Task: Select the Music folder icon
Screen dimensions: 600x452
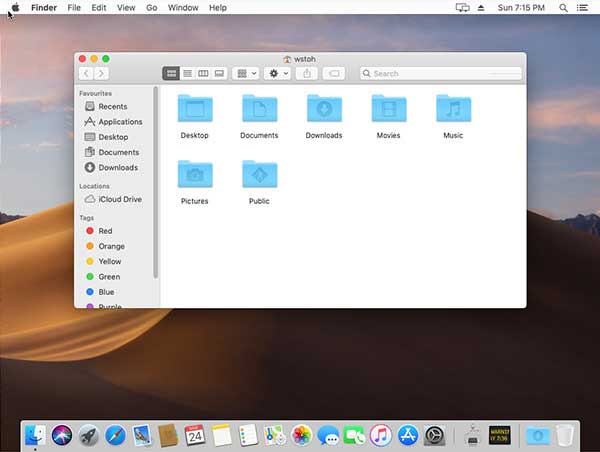Action: (453, 108)
